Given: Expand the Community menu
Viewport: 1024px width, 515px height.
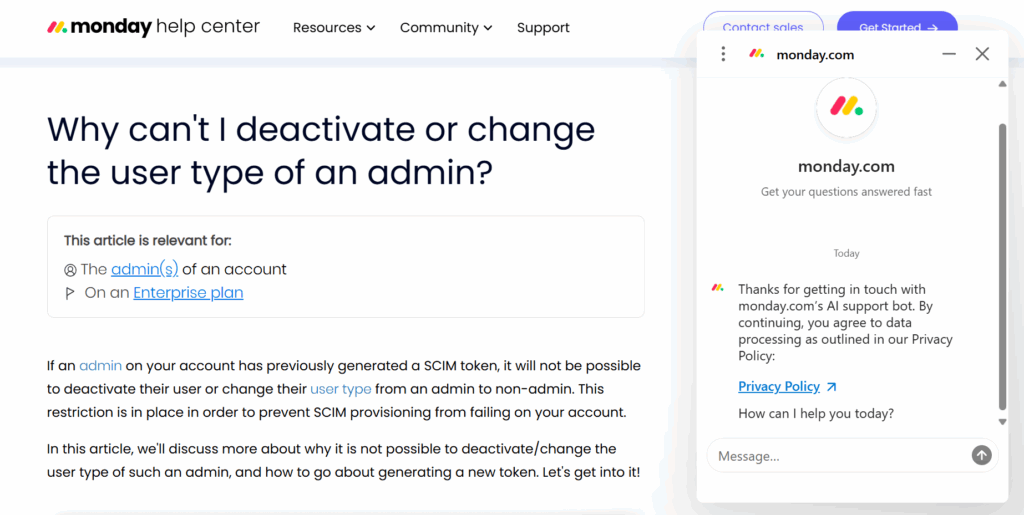Looking at the screenshot, I should (446, 27).
